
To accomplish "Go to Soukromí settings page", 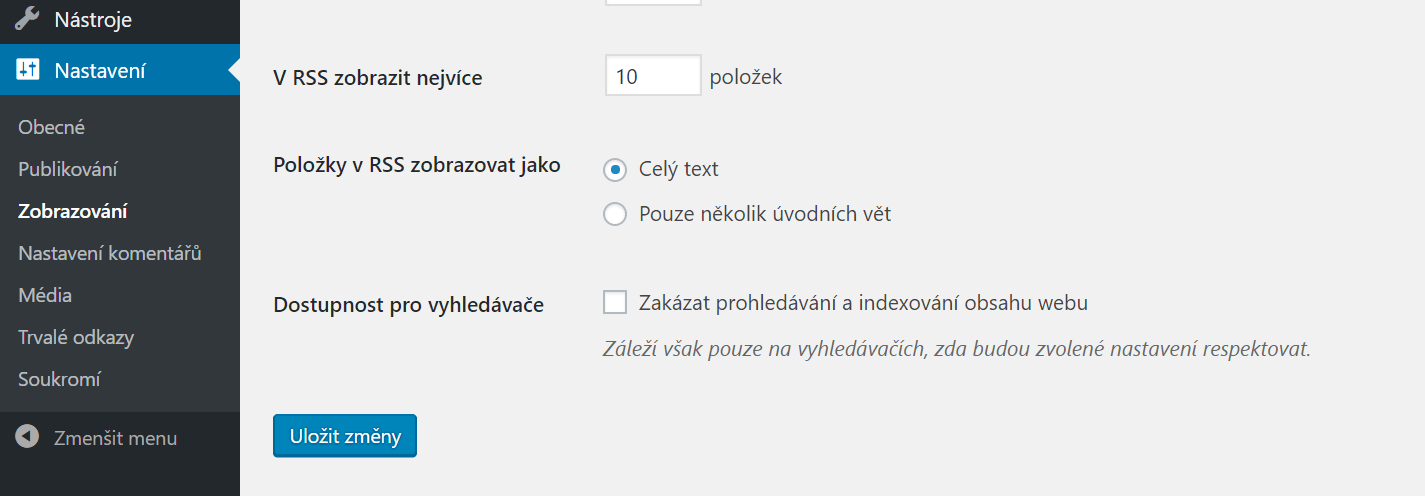I will [x=59, y=379].
